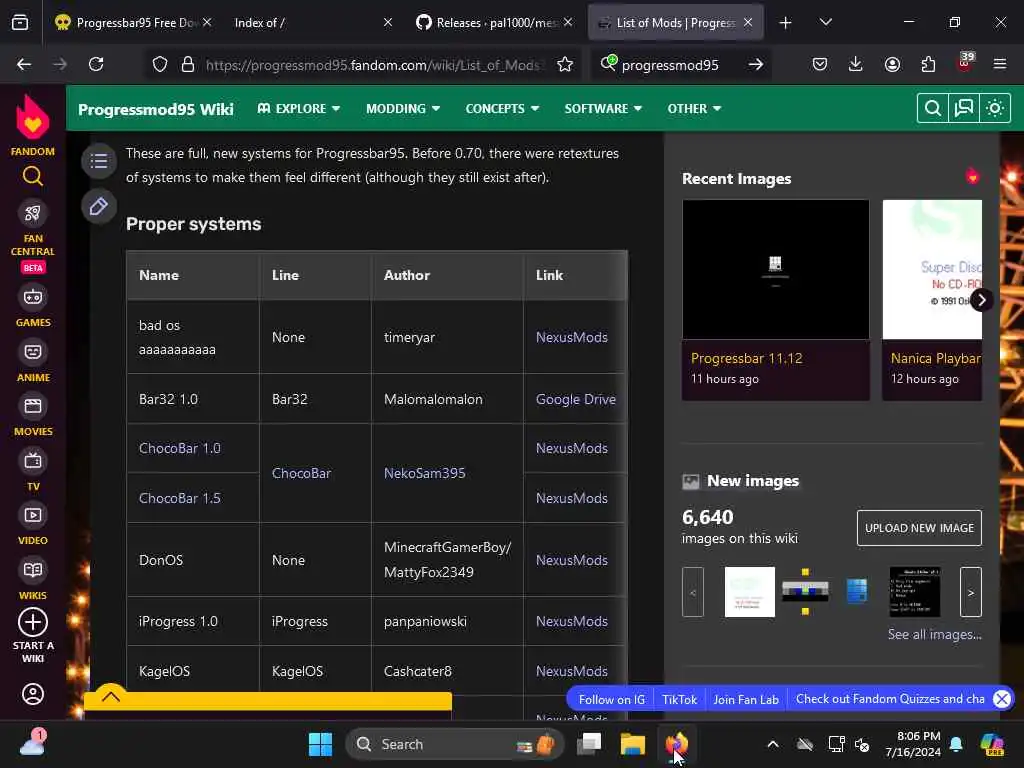
Task: Click the taskbar Search box
Action: [455, 744]
